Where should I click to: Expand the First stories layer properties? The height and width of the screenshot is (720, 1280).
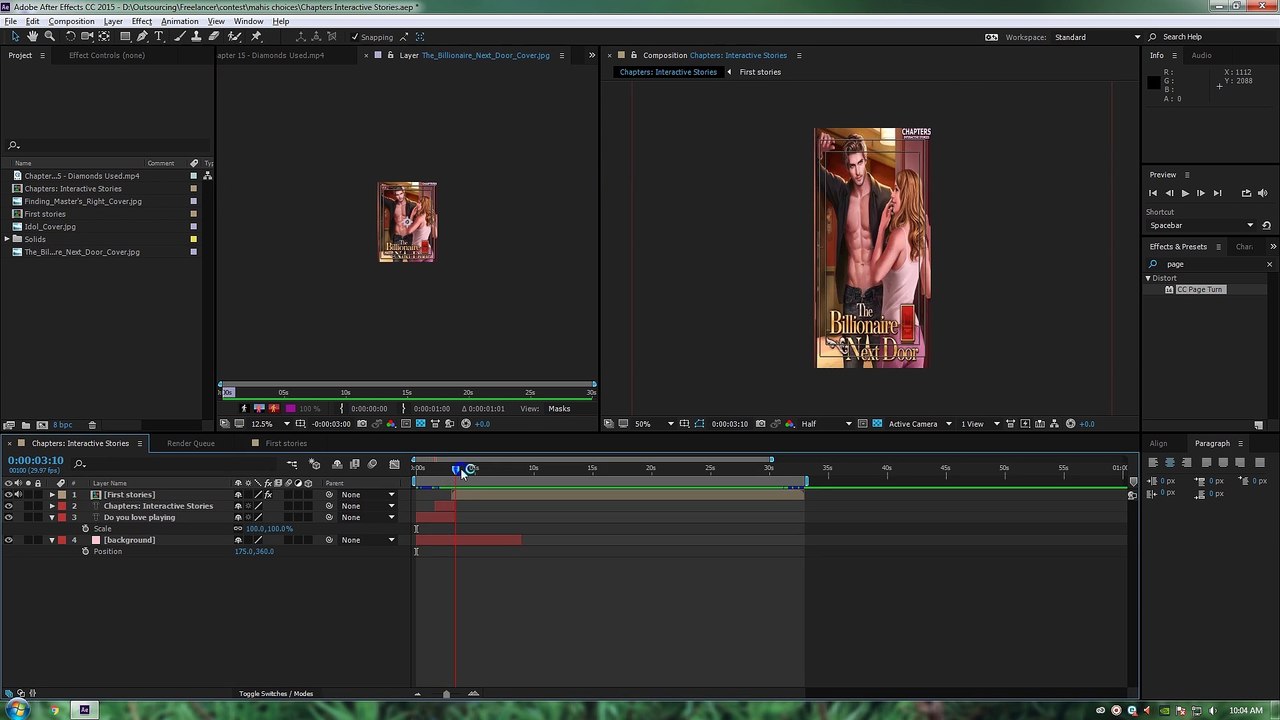point(52,495)
